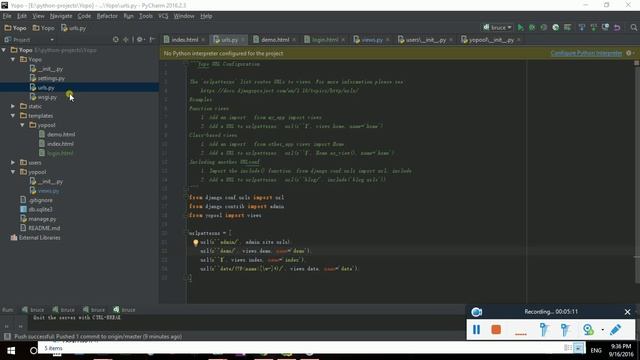This screenshot has height=360, width=640.
Task: Click the urls.py breadcrumb in navigation bar
Action: click(x=73, y=28)
